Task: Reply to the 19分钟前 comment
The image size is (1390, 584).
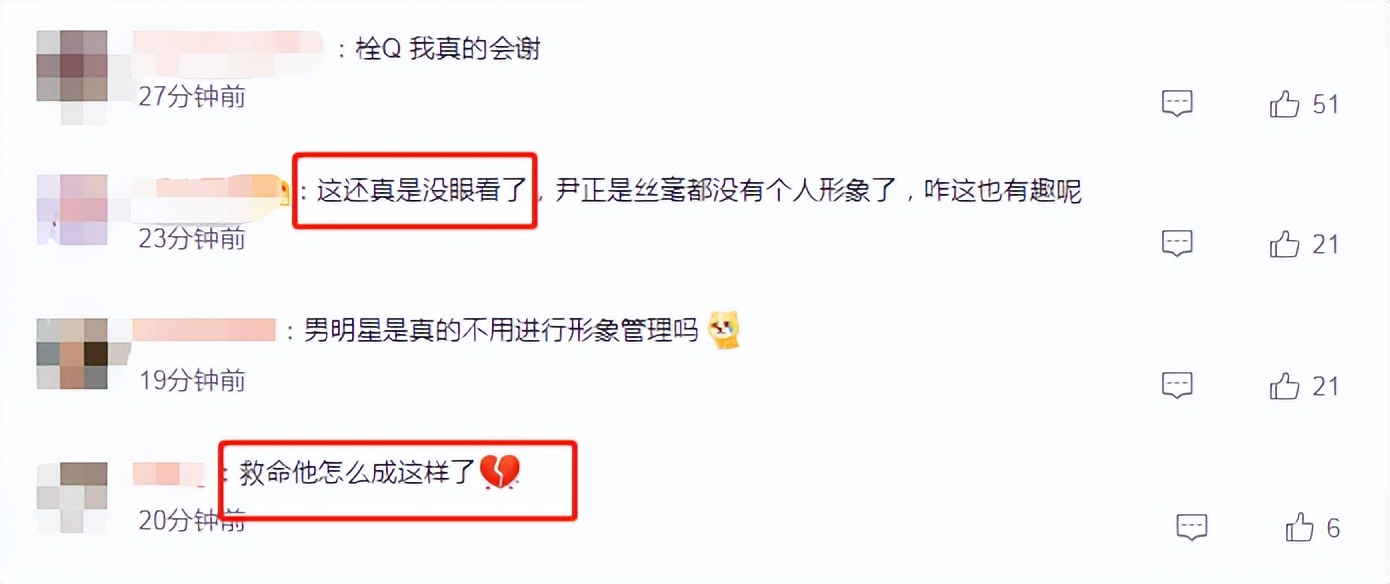Action: coord(1177,385)
